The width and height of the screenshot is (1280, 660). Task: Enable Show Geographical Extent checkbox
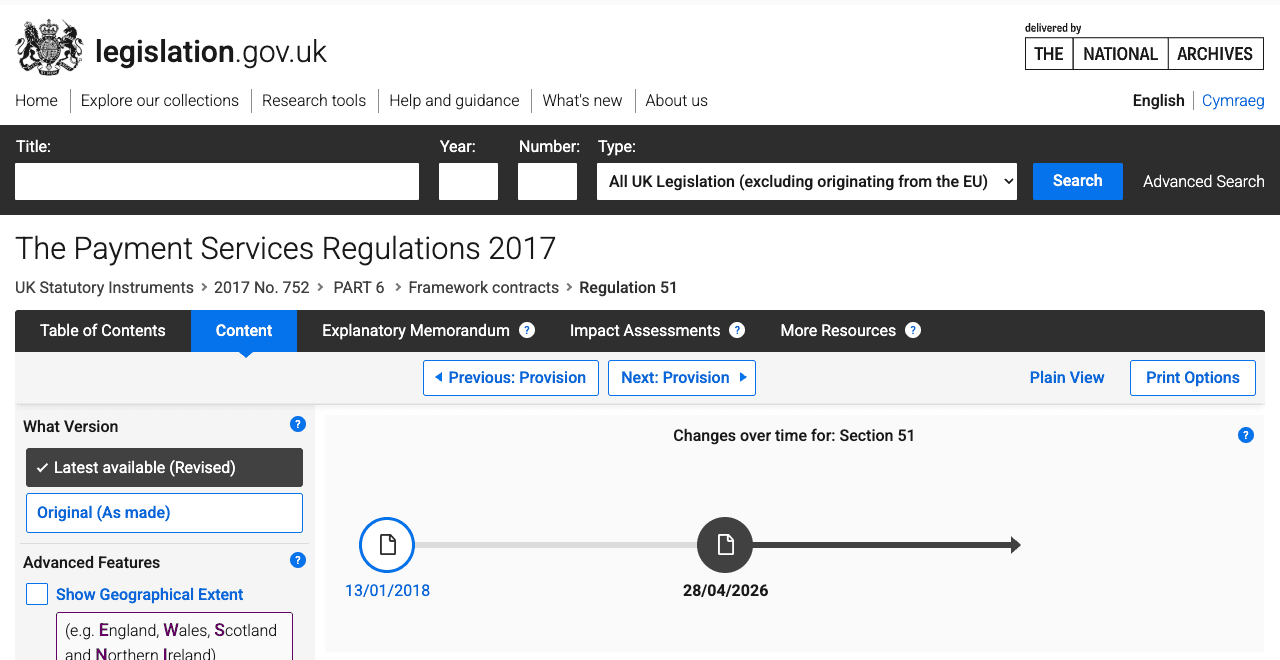37,594
